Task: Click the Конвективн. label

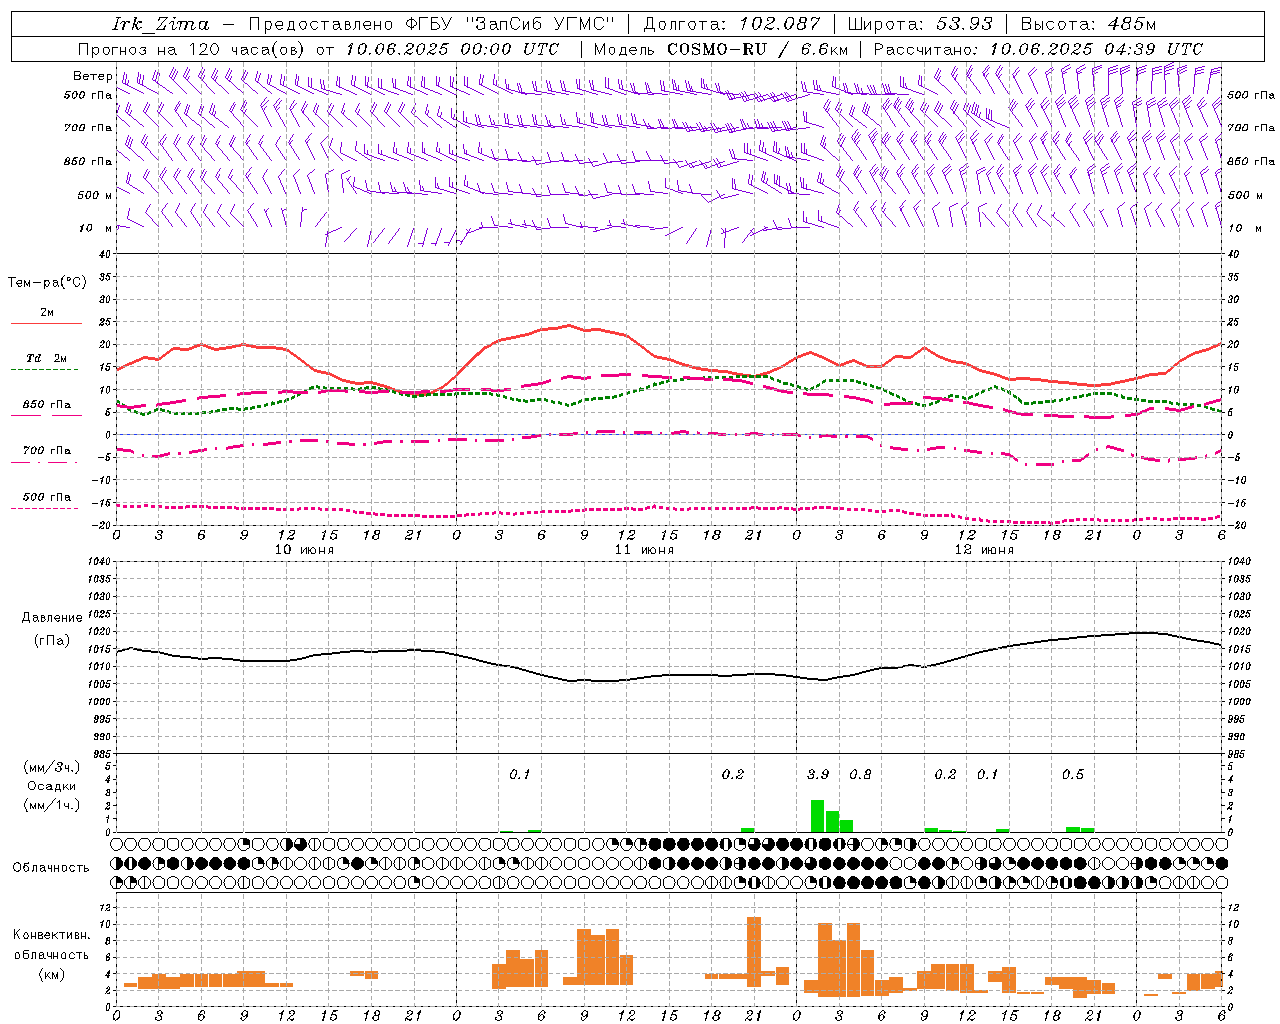Action: 51,935
